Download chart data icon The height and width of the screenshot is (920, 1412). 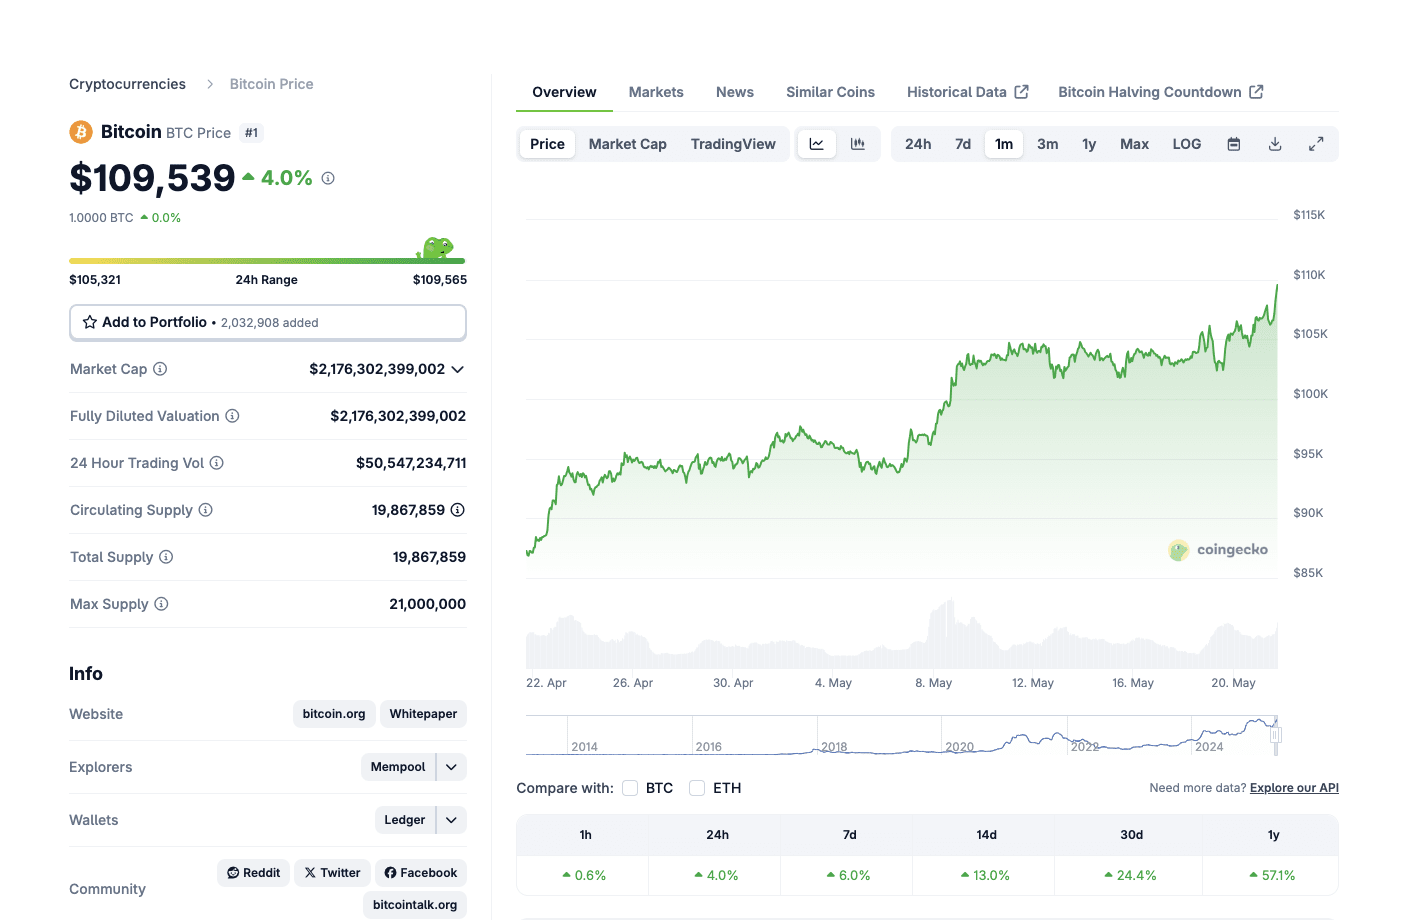point(1275,144)
